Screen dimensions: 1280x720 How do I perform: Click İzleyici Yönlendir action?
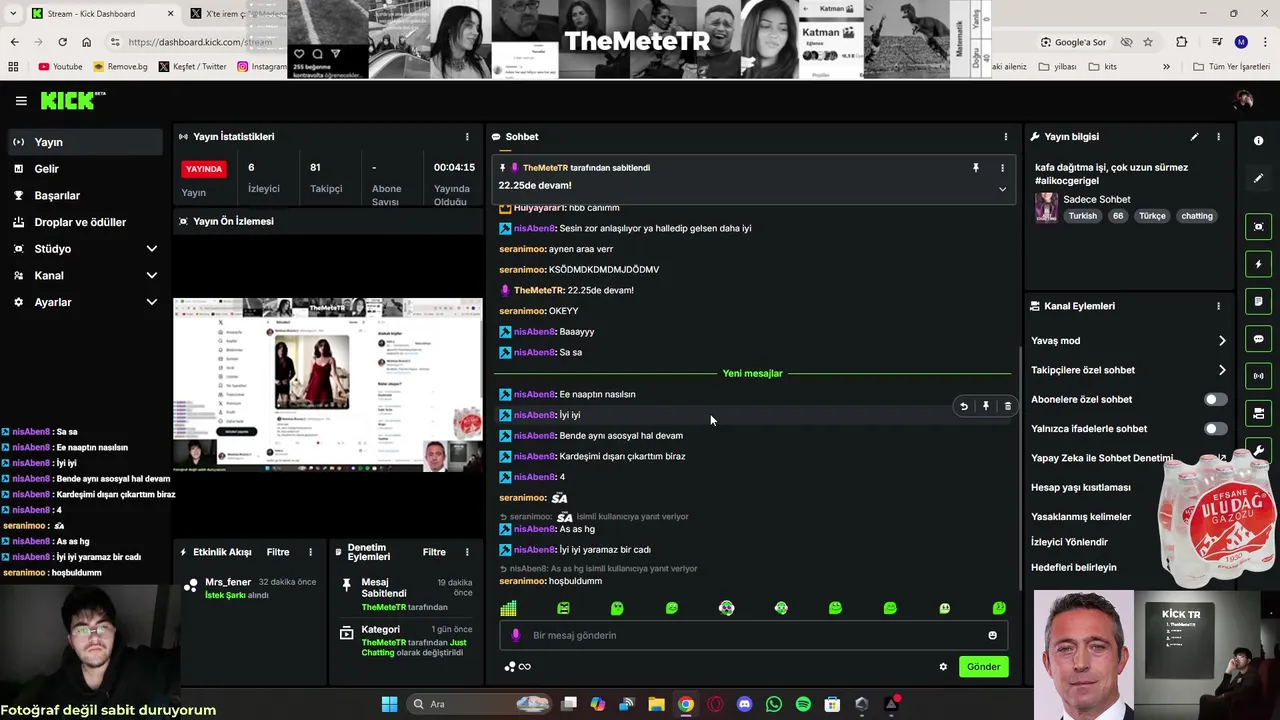tap(1069, 542)
